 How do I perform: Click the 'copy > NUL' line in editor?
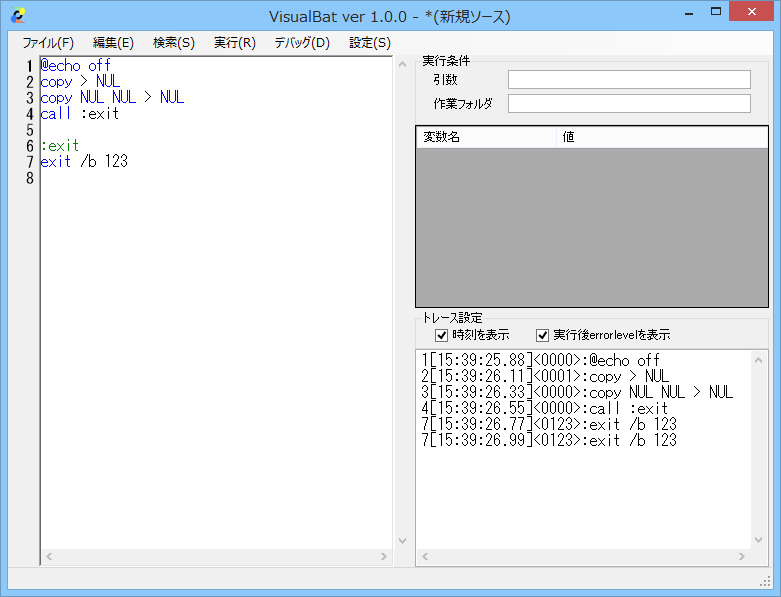(x=80, y=81)
